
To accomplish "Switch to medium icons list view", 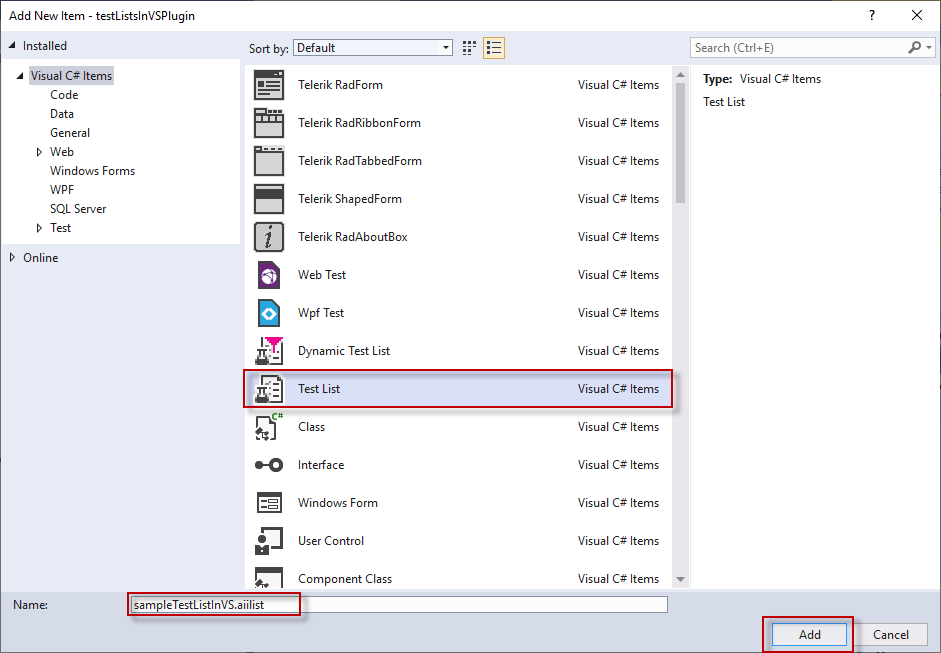I will pyautogui.click(x=494, y=48).
